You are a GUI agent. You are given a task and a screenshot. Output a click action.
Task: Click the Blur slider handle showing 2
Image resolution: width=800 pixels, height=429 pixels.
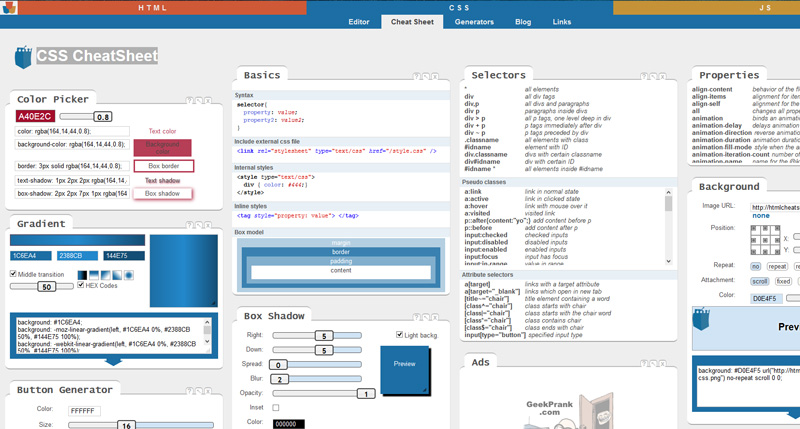click(280, 379)
